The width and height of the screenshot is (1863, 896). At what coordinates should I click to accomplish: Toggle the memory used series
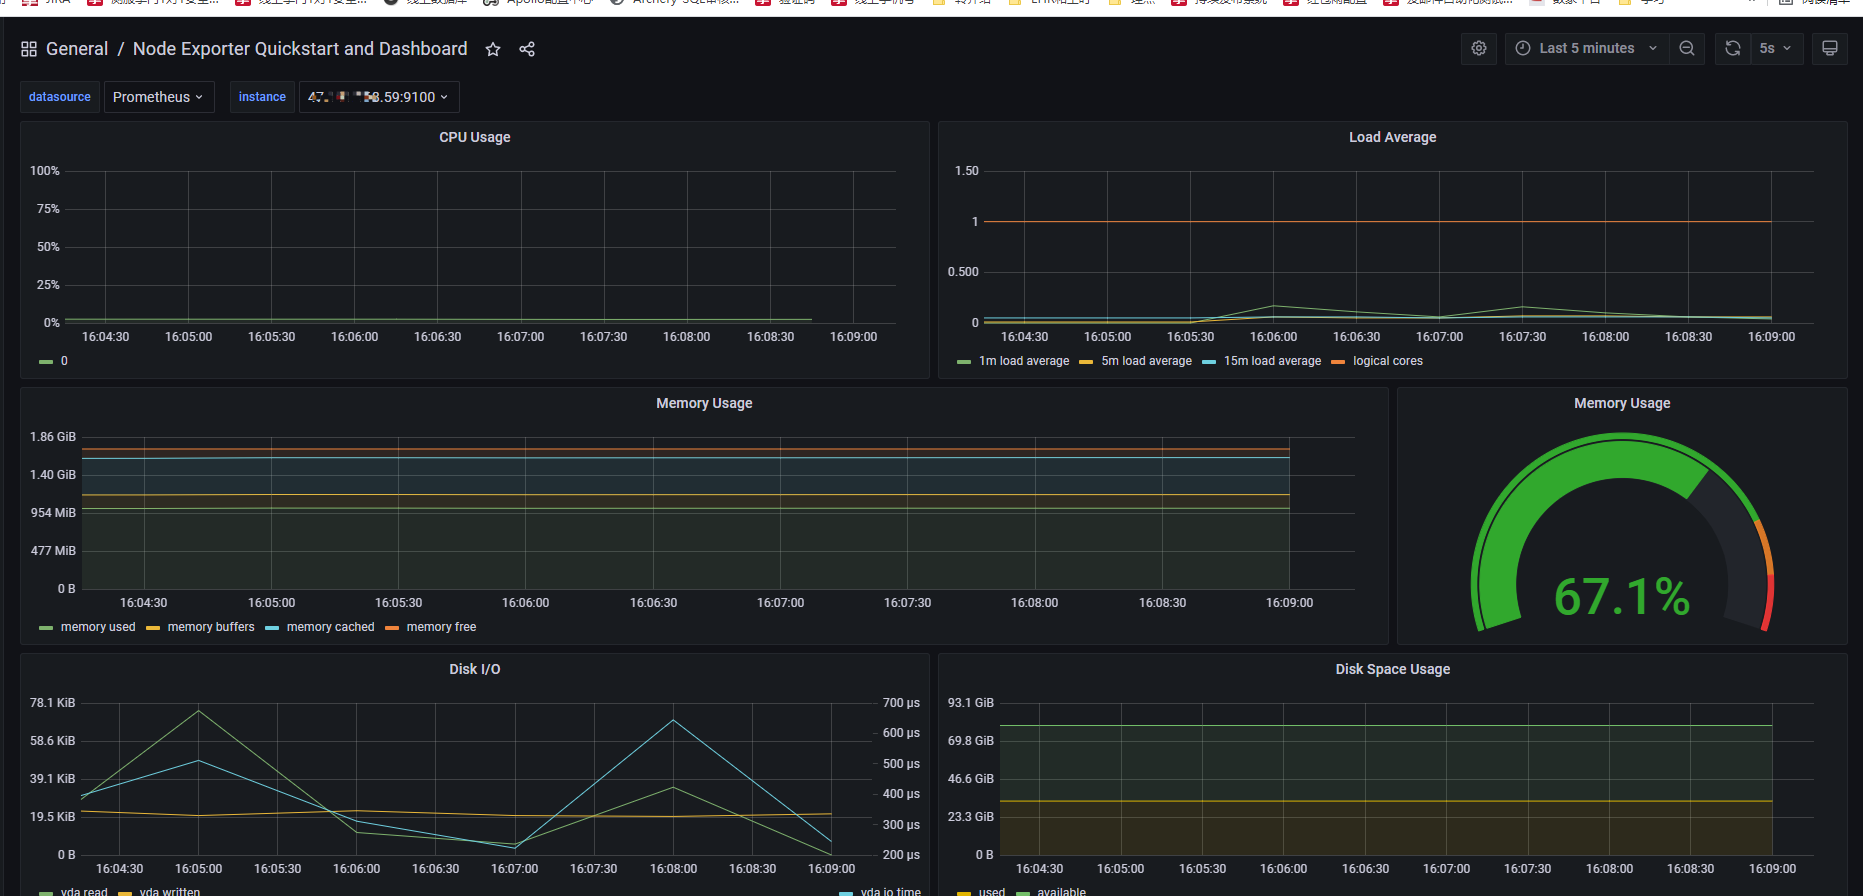[98, 627]
